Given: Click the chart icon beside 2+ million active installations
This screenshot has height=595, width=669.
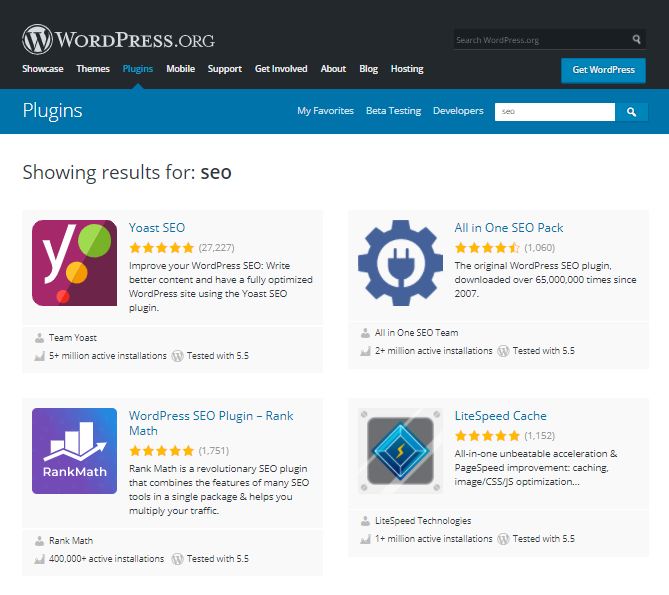Looking at the screenshot, I should (x=365, y=351).
